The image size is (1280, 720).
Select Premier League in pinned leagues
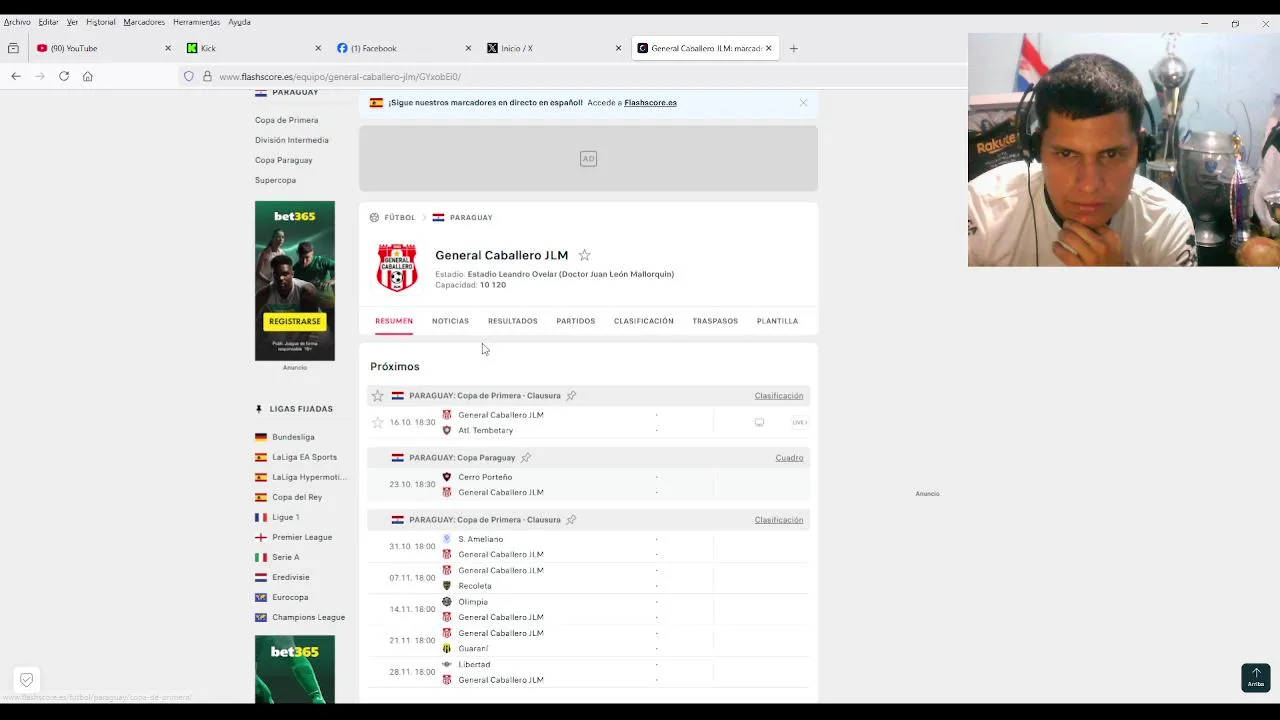click(x=302, y=537)
